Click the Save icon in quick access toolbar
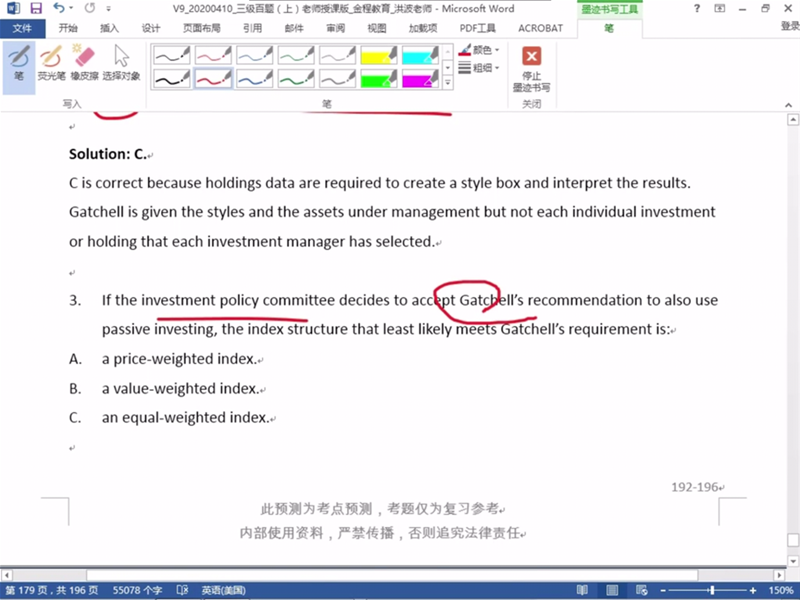 [x=36, y=9]
